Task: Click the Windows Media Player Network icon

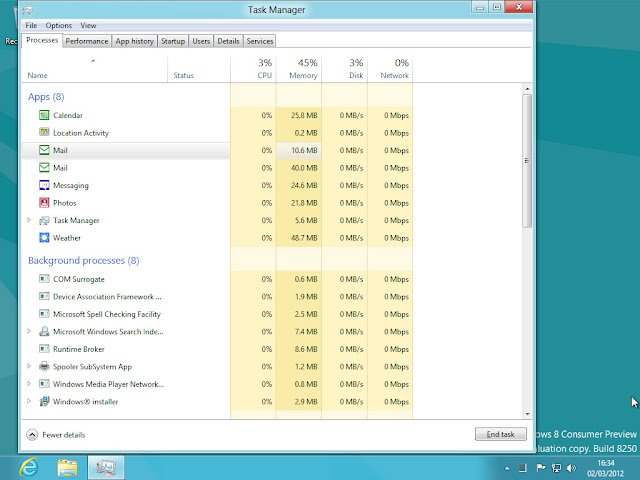Action: (44, 384)
